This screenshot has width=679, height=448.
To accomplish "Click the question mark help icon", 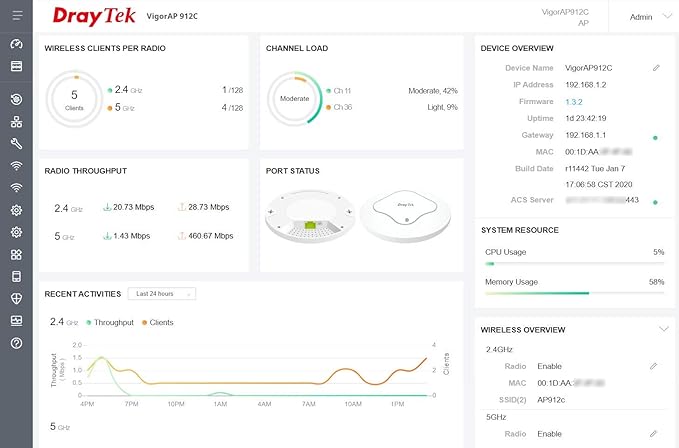I will 16,343.
